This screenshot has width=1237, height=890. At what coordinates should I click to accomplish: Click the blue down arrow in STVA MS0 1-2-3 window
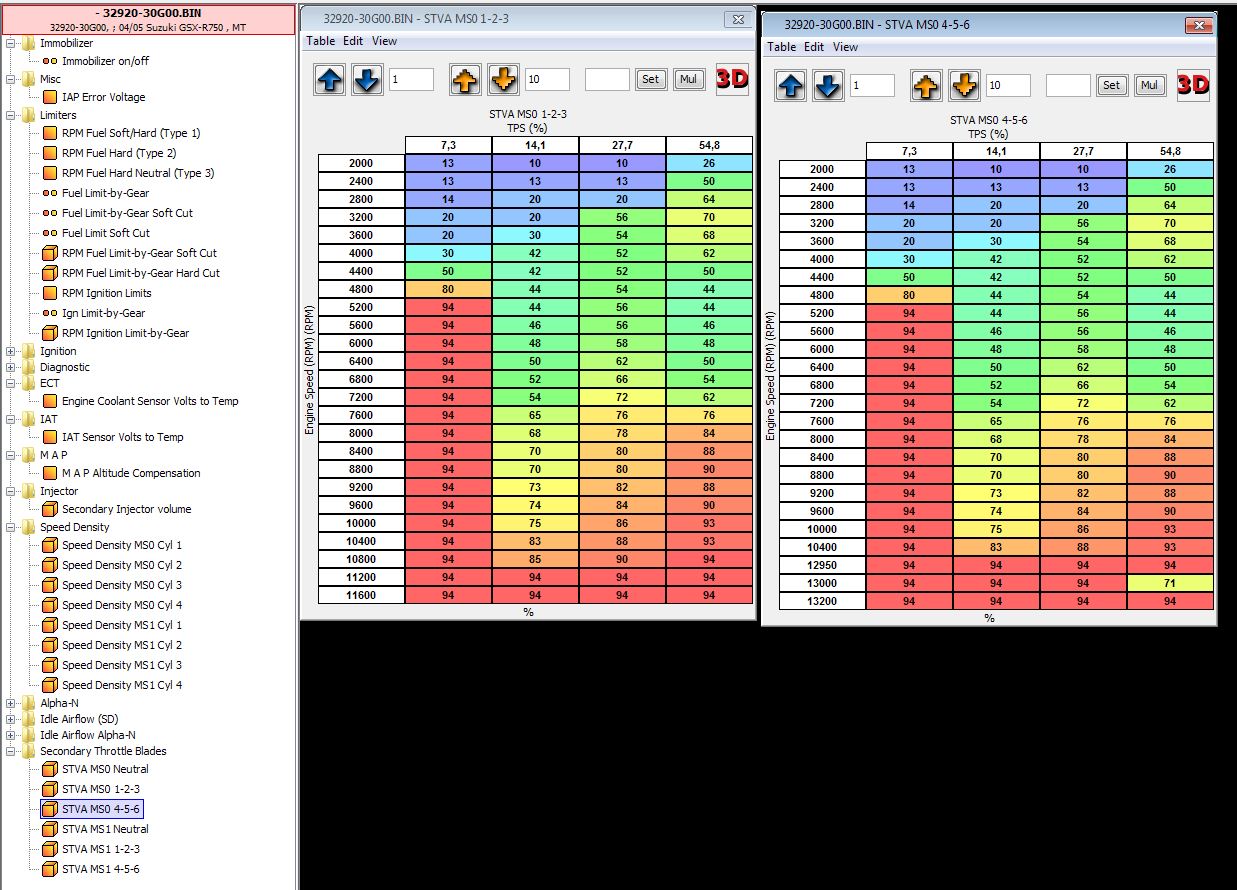point(367,80)
